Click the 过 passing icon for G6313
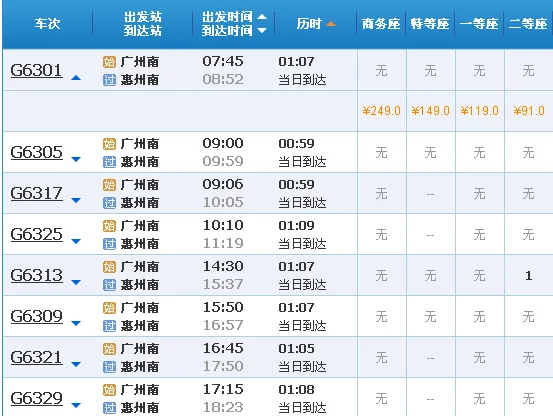Screen dimensions: 553x416 (x=109, y=285)
